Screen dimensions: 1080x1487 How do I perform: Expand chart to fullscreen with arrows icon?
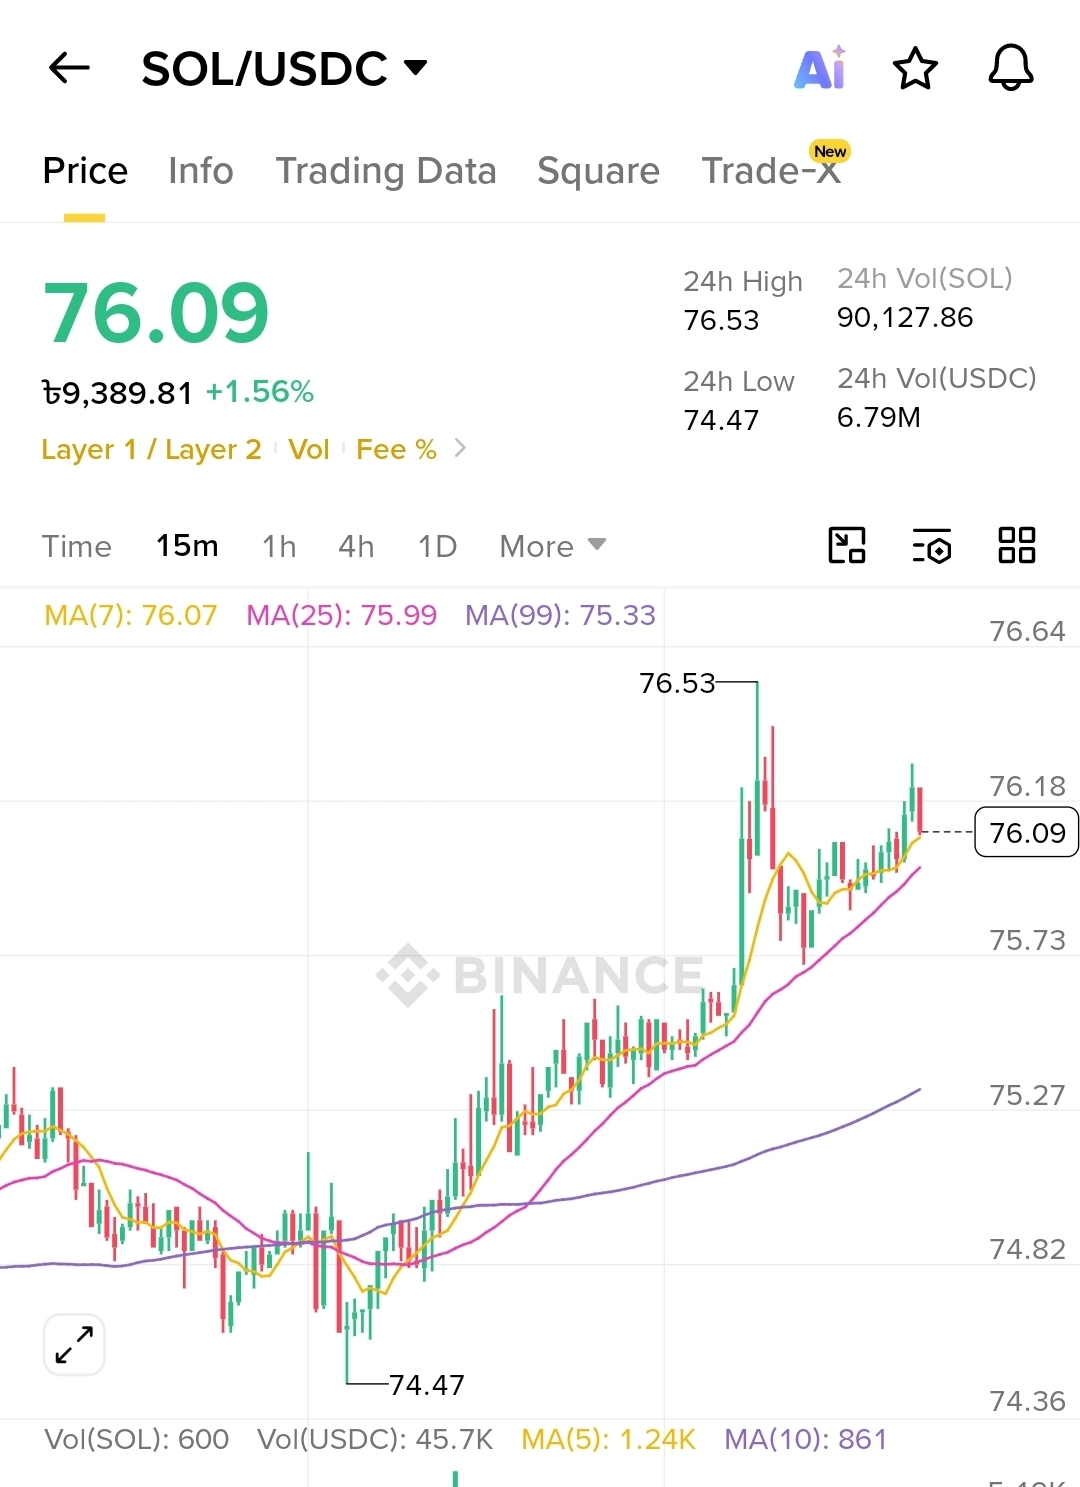(74, 1345)
